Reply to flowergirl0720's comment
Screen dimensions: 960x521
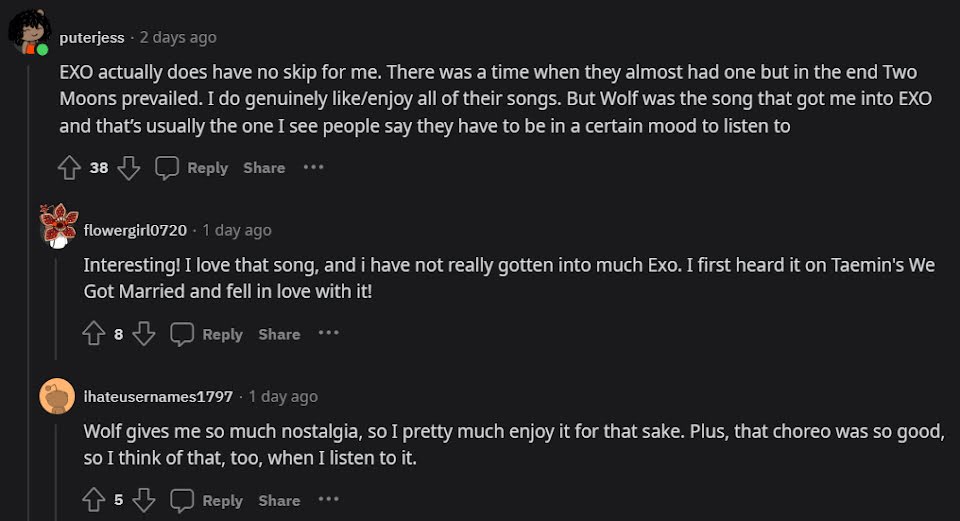[x=207, y=334]
